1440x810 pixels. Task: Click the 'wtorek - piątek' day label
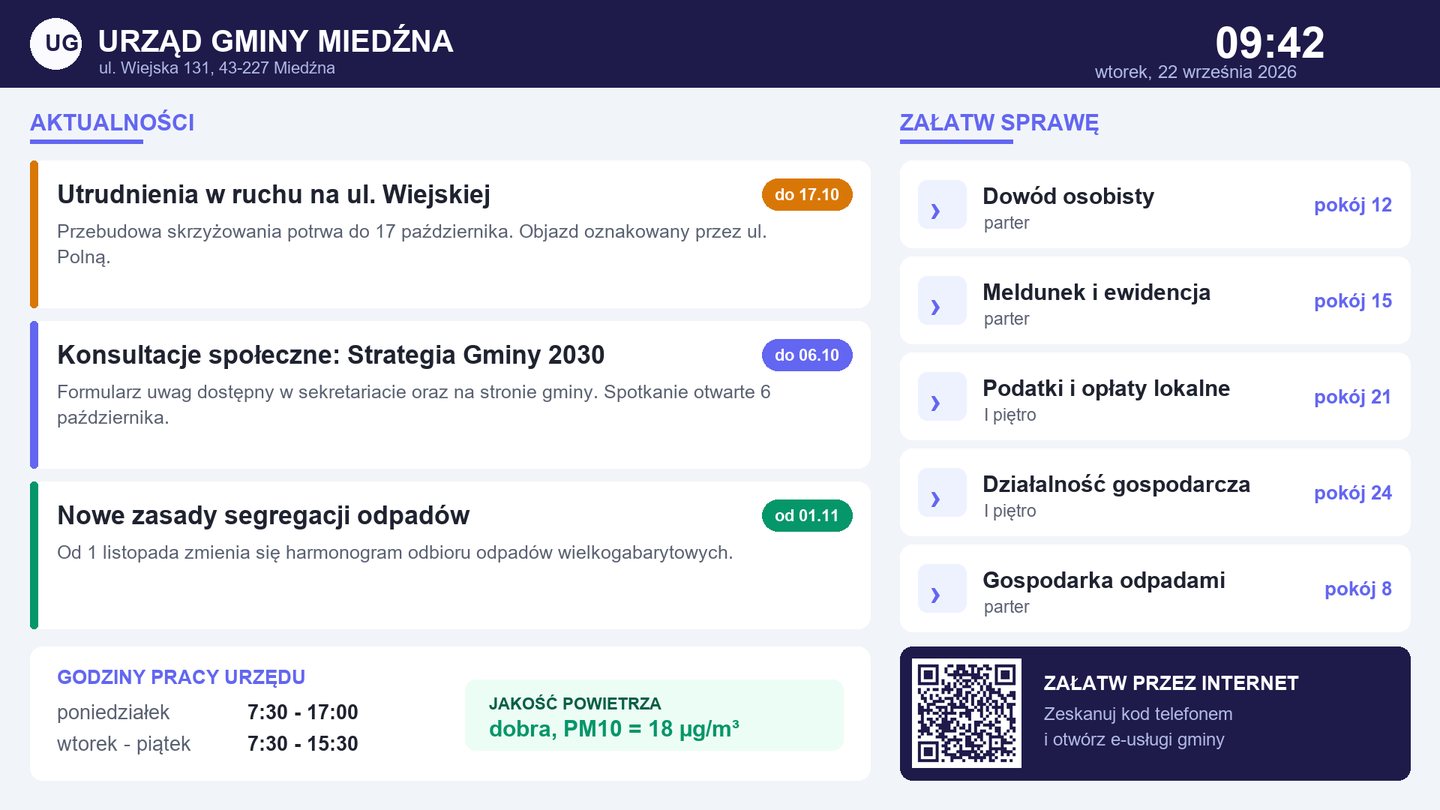point(124,745)
